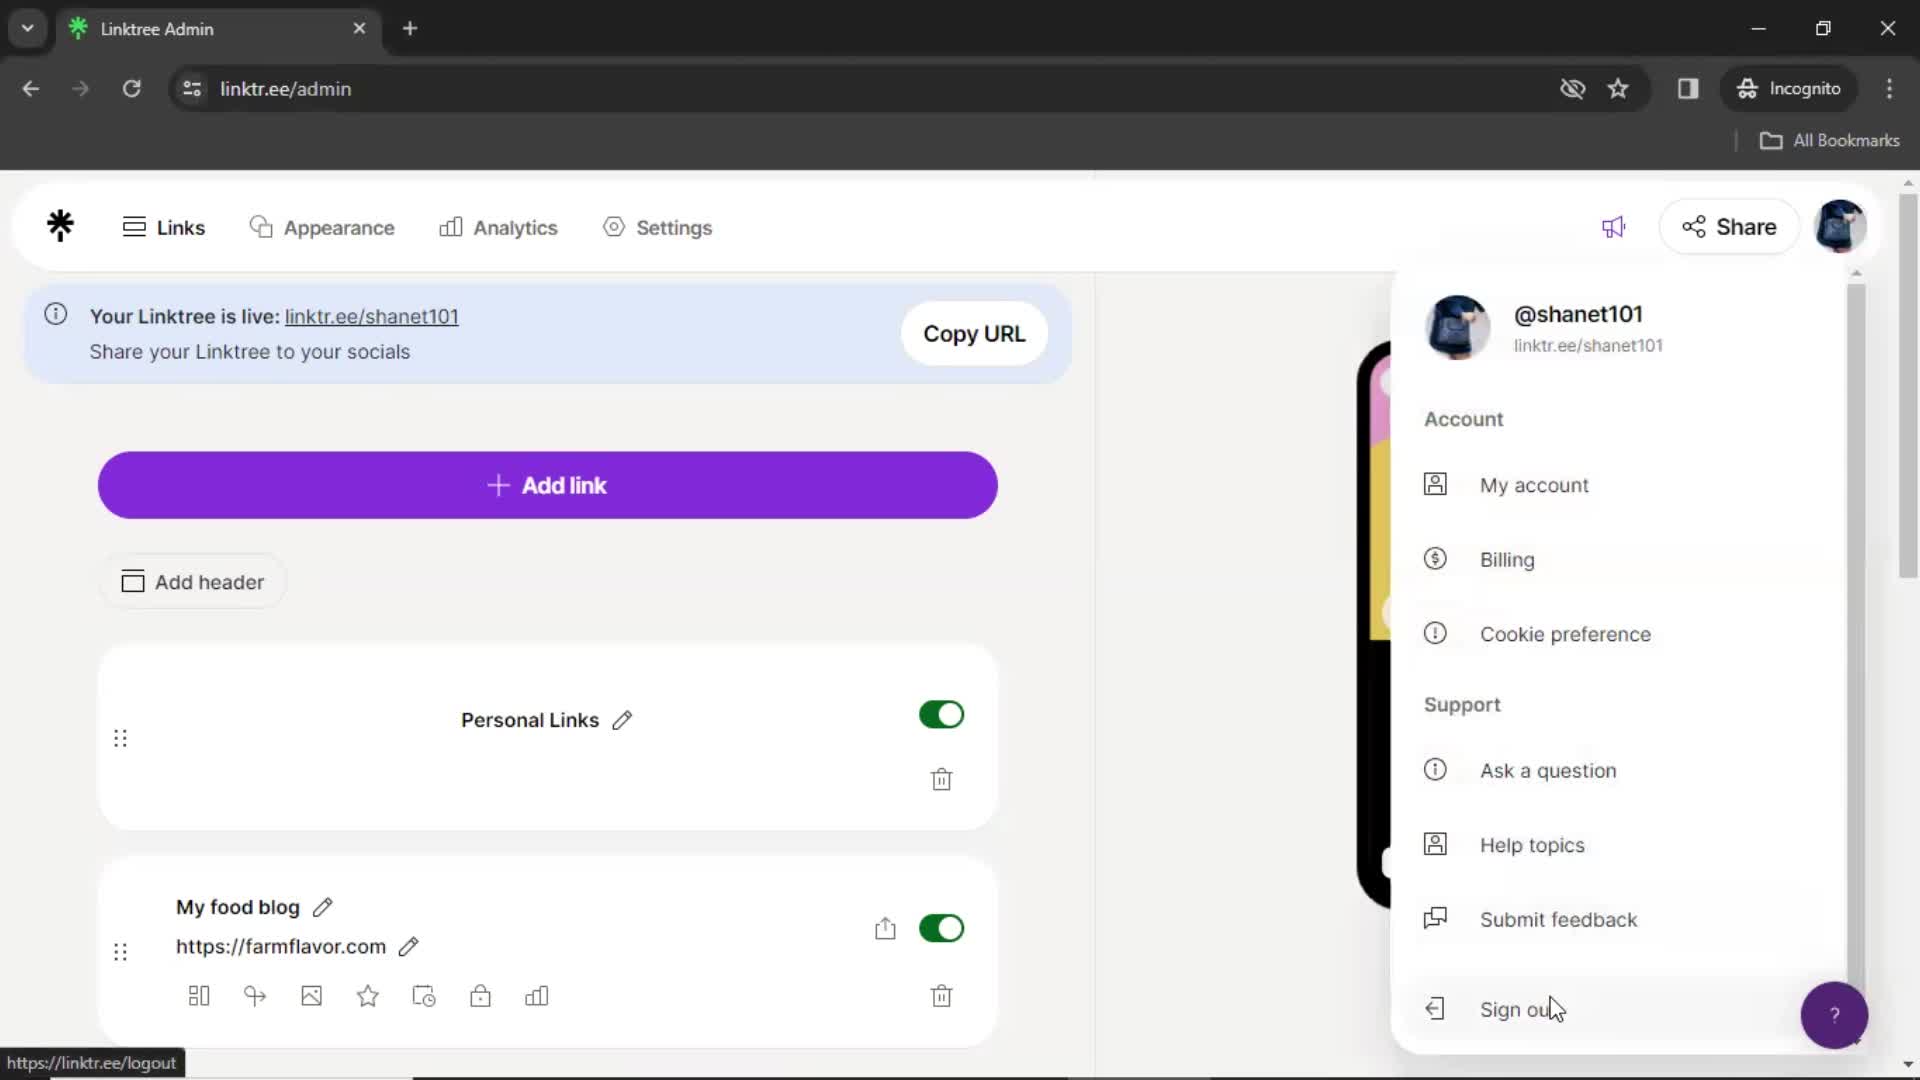Select Ask a question menu item
Image resolution: width=1920 pixels, height=1080 pixels.
click(1620, 771)
